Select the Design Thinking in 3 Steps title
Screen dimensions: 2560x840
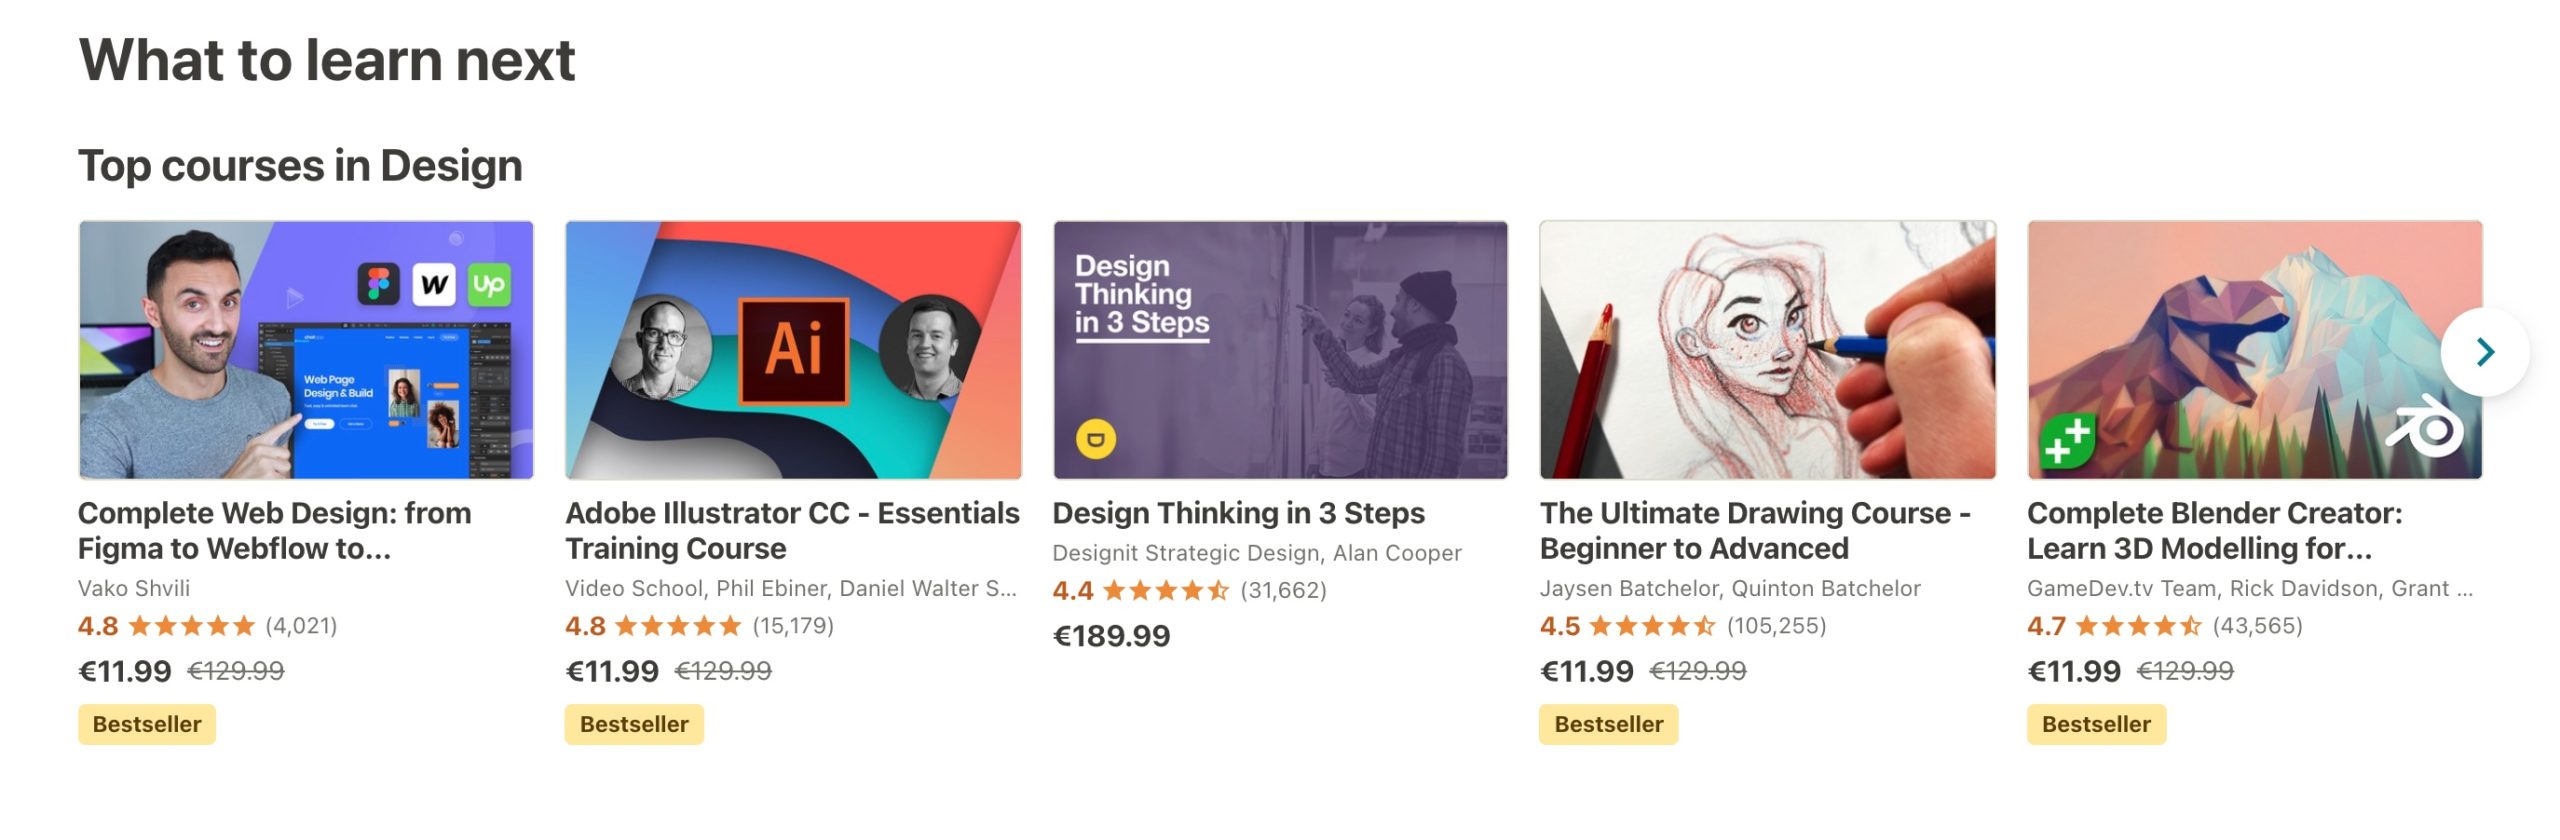click(x=1238, y=512)
